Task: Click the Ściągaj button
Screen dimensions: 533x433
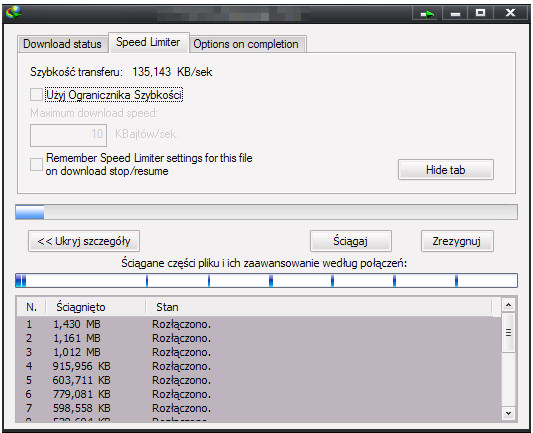Action: coord(350,241)
